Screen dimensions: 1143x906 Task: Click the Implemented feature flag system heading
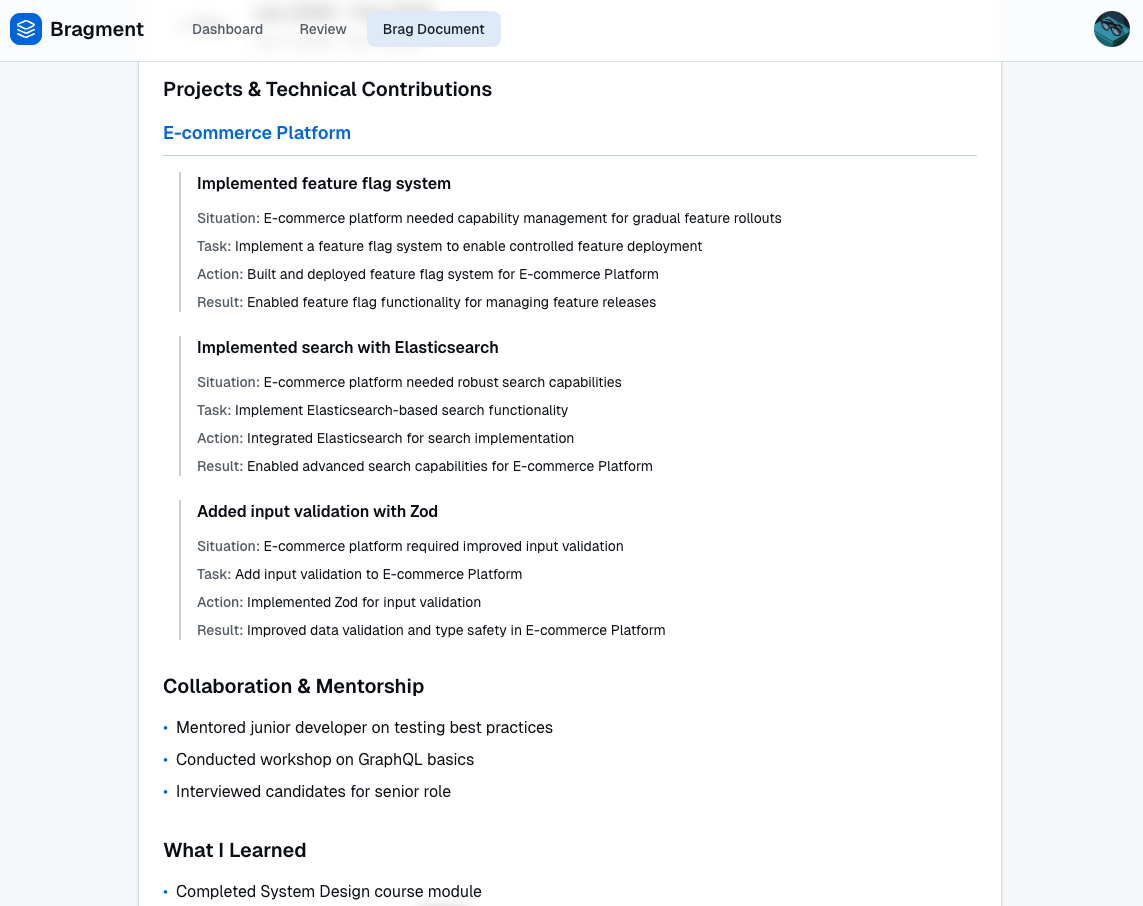click(x=324, y=183)
